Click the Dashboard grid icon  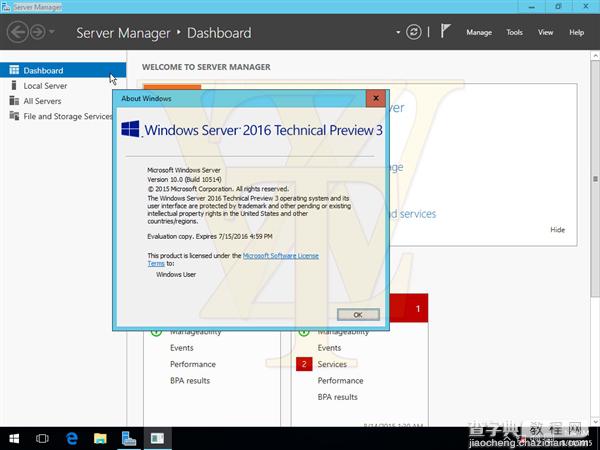(14, 70)
